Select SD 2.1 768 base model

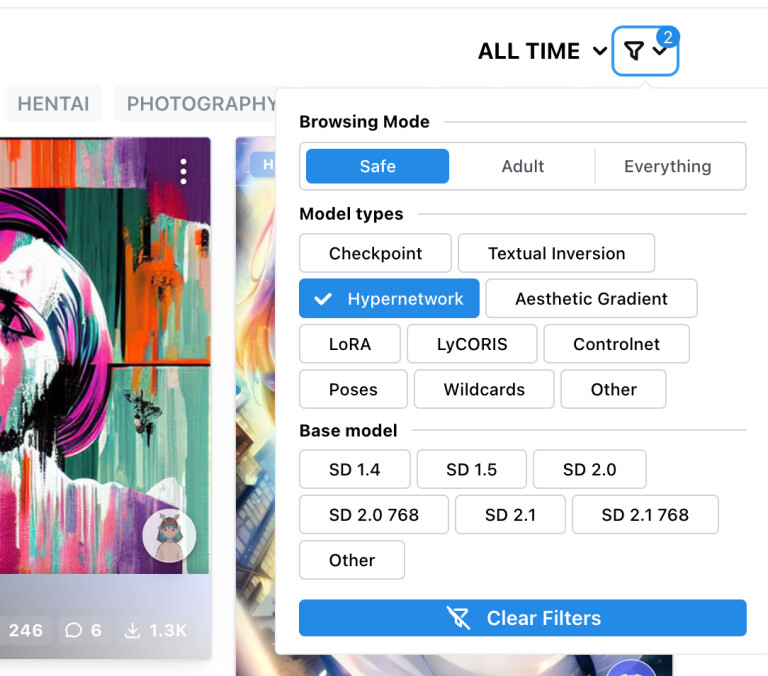click(x=645, y=514)
